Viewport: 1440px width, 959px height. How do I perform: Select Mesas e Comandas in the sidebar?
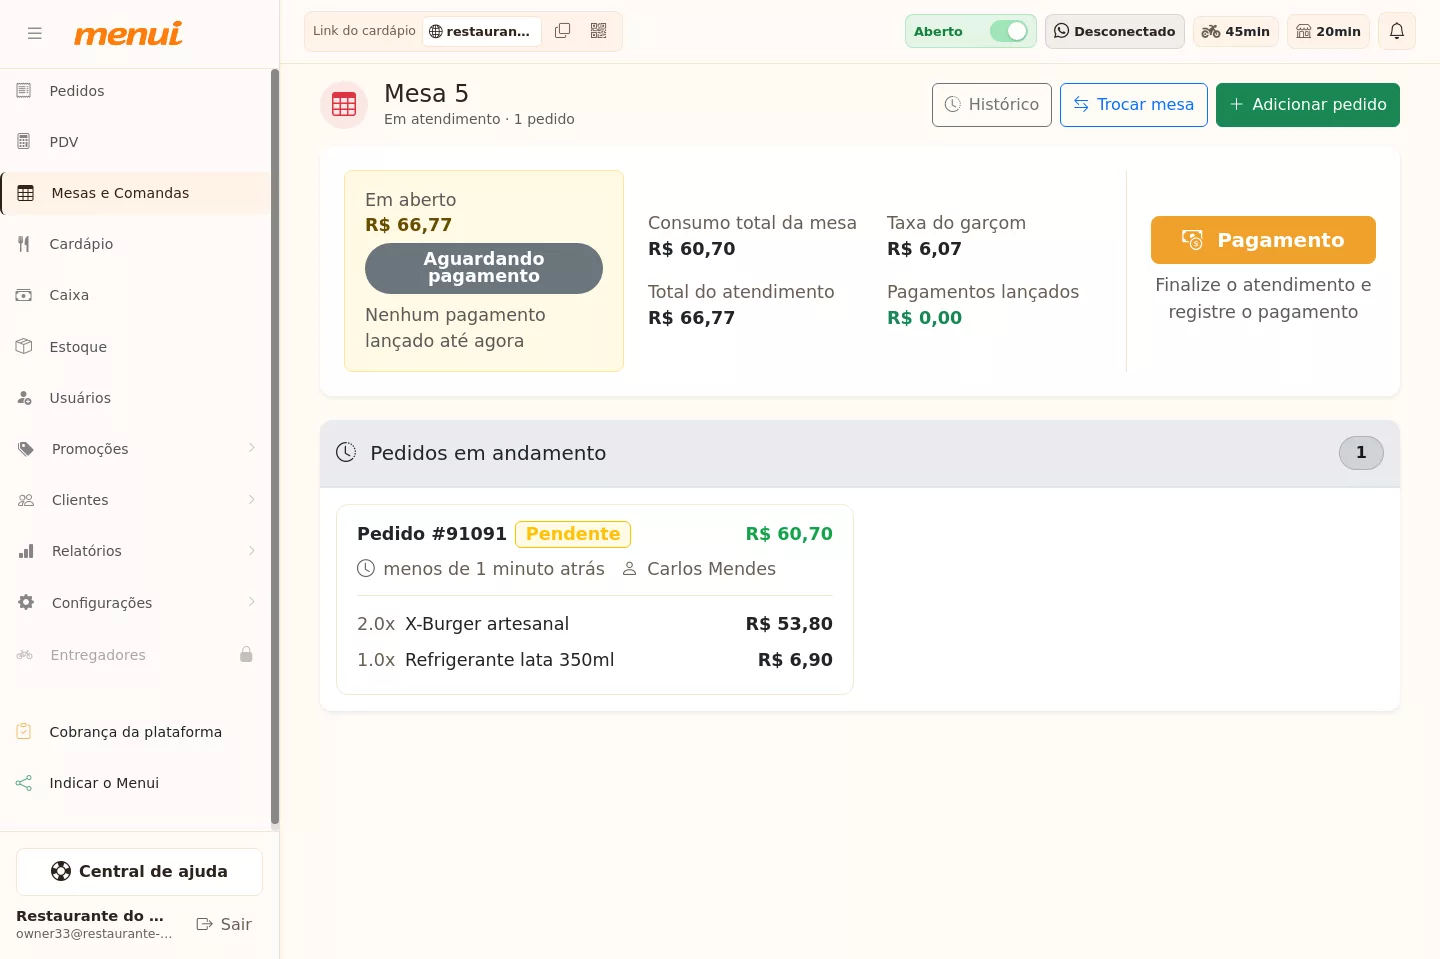136,193
